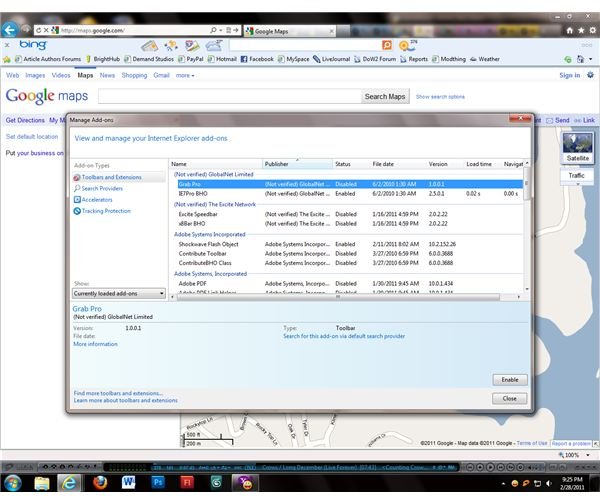
Task: Click the Google Maps browser tab
Action: pos(290,31)
